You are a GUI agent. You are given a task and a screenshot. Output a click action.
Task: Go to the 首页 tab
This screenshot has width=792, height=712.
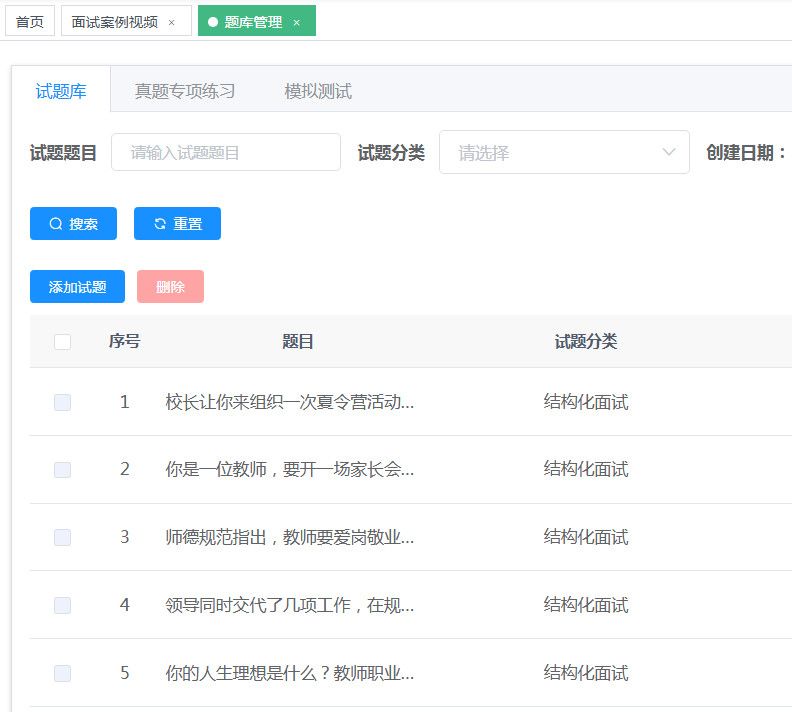30,22
